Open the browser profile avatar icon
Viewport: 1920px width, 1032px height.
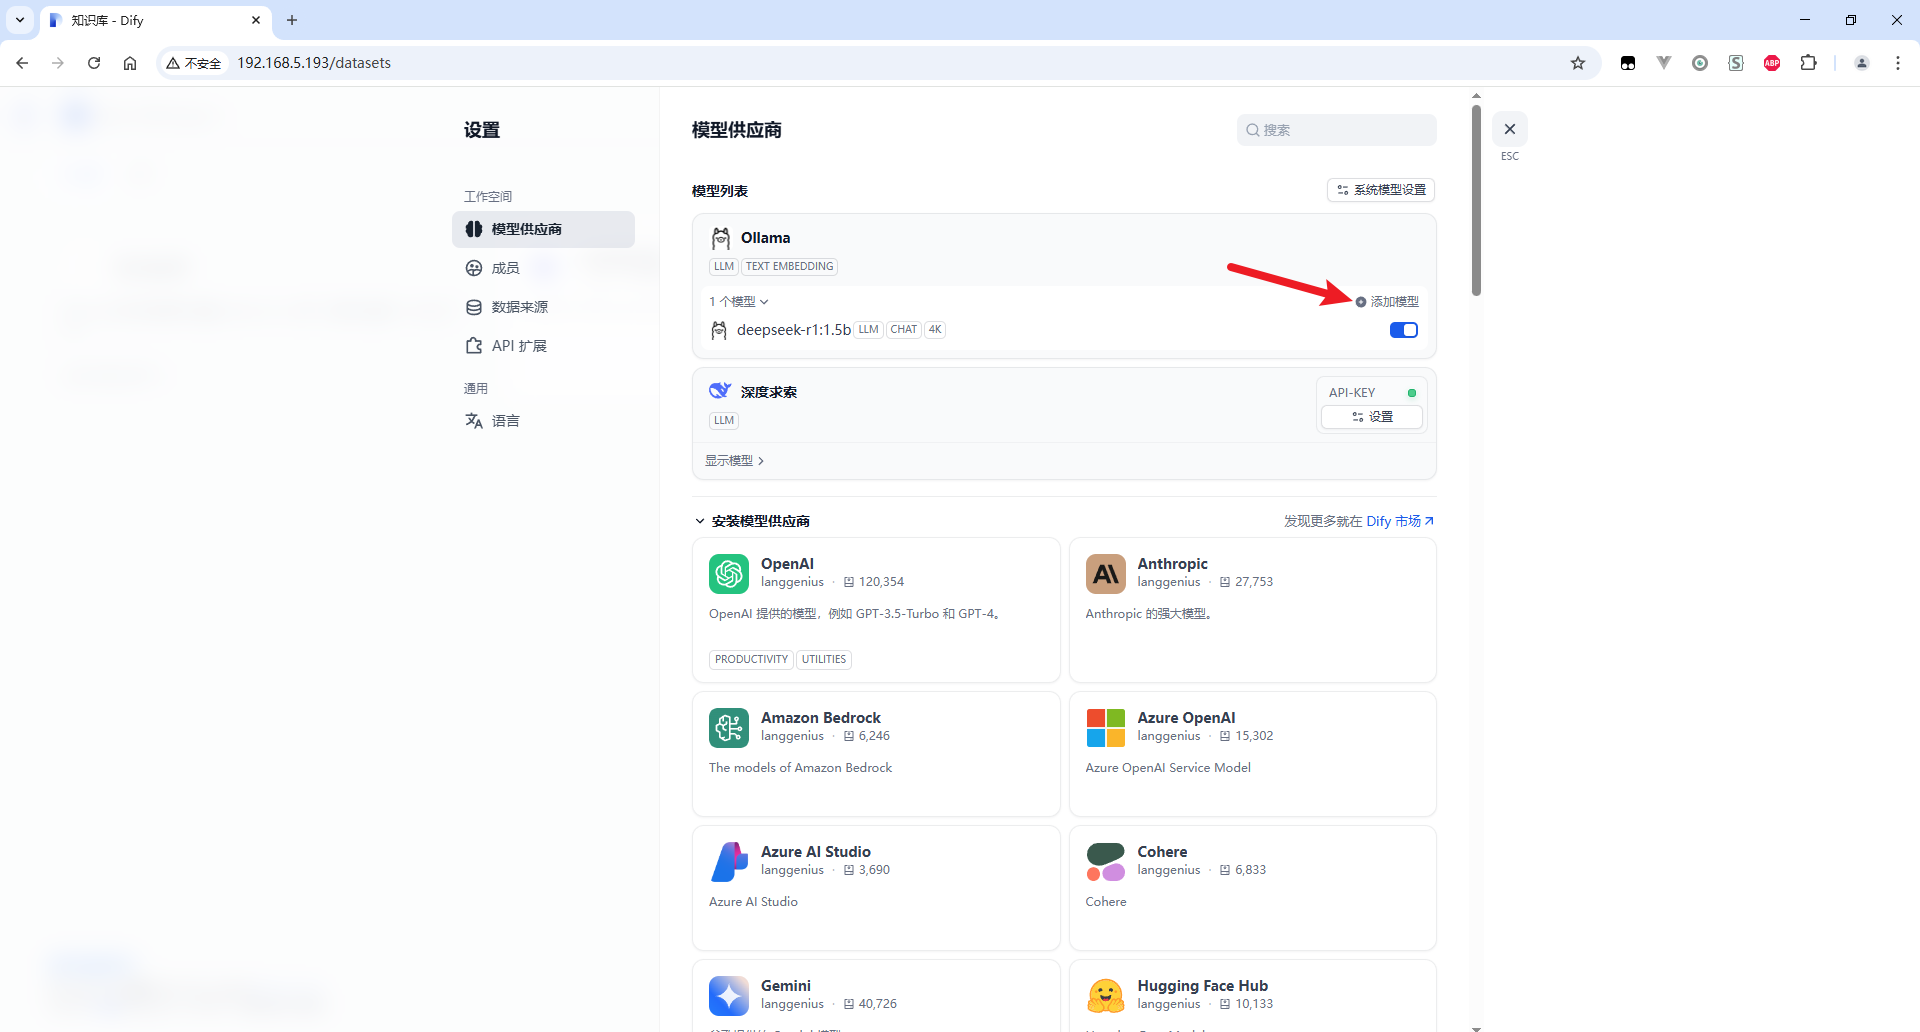click(x=1862, y=63)
